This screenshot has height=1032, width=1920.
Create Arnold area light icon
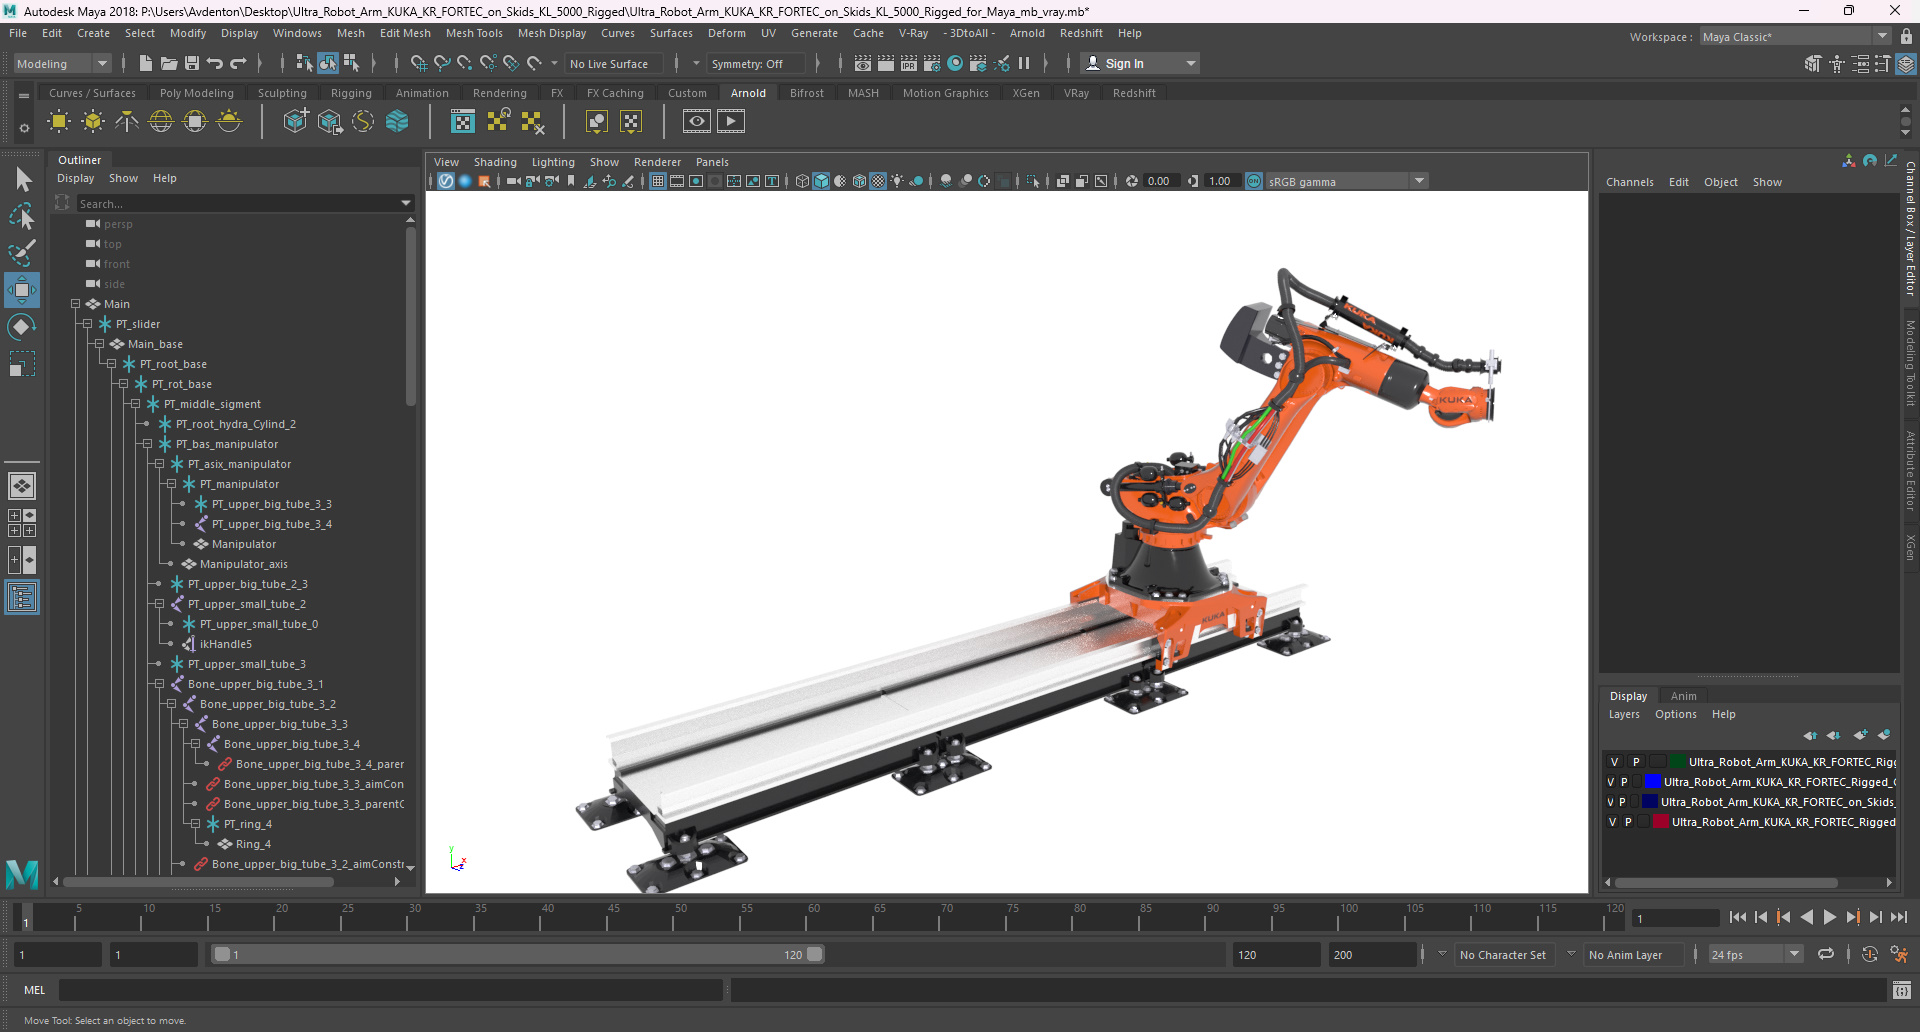pos(59,122)
